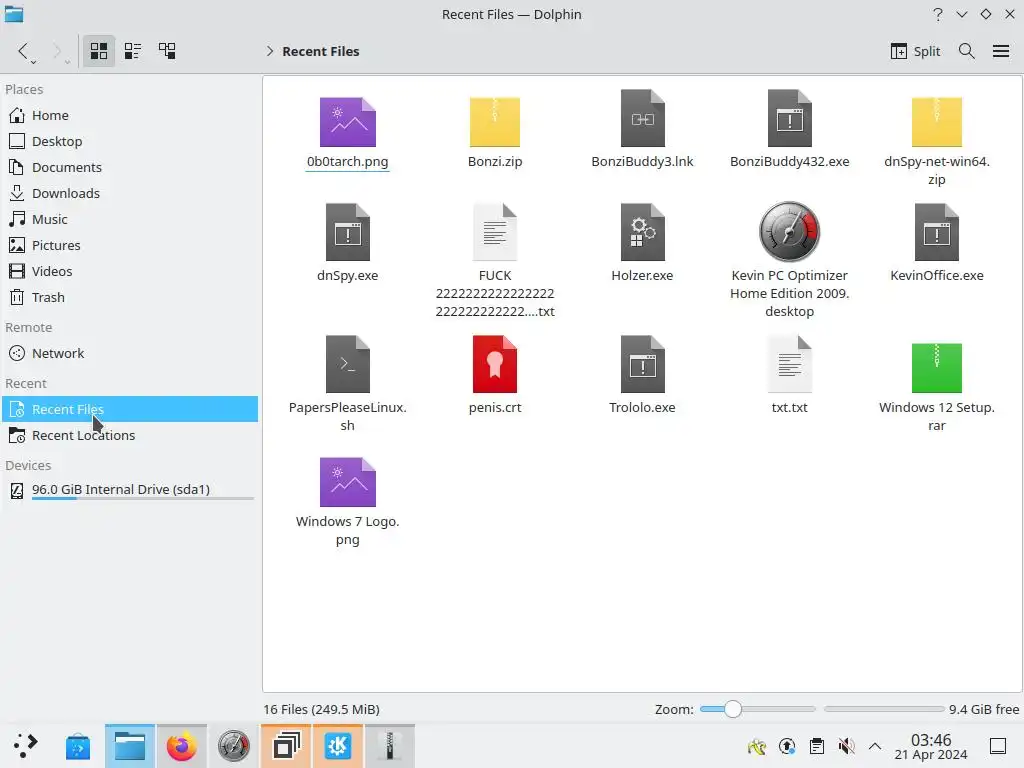The height and width of the screenshot is (768, 1024).
Task: Click the window help question mark
Action: click(x=938, y=14)
